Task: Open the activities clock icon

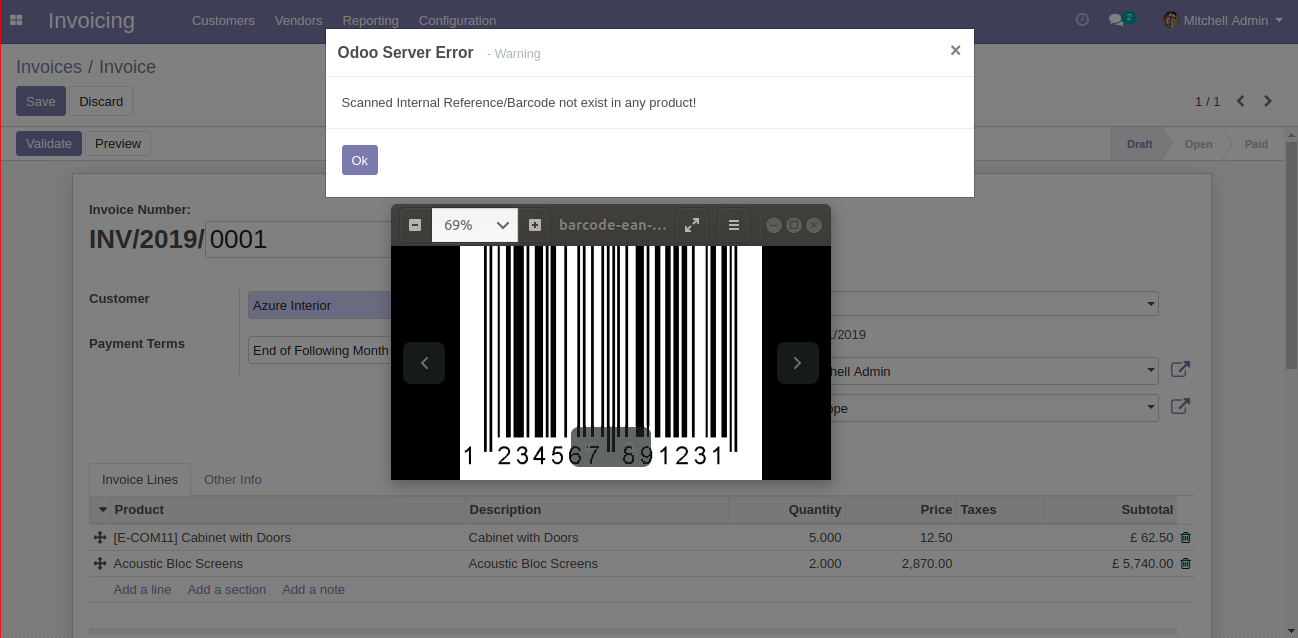Action: tap(1082, 20)
